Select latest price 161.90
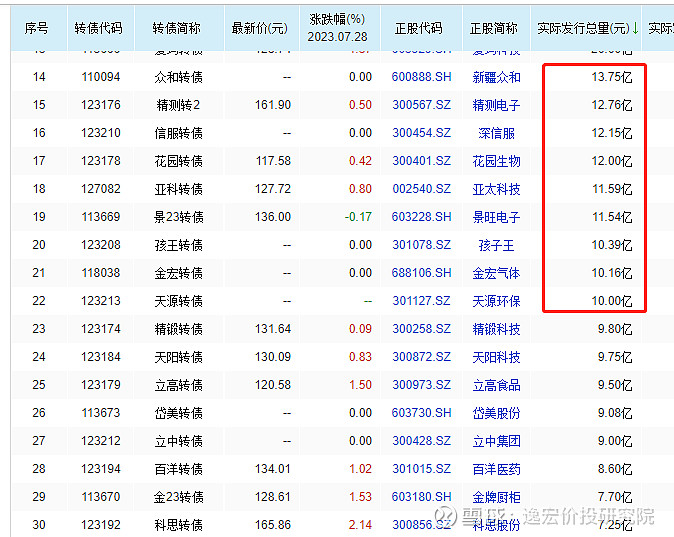This screenshot has width=674, height=537. (273, 105)
